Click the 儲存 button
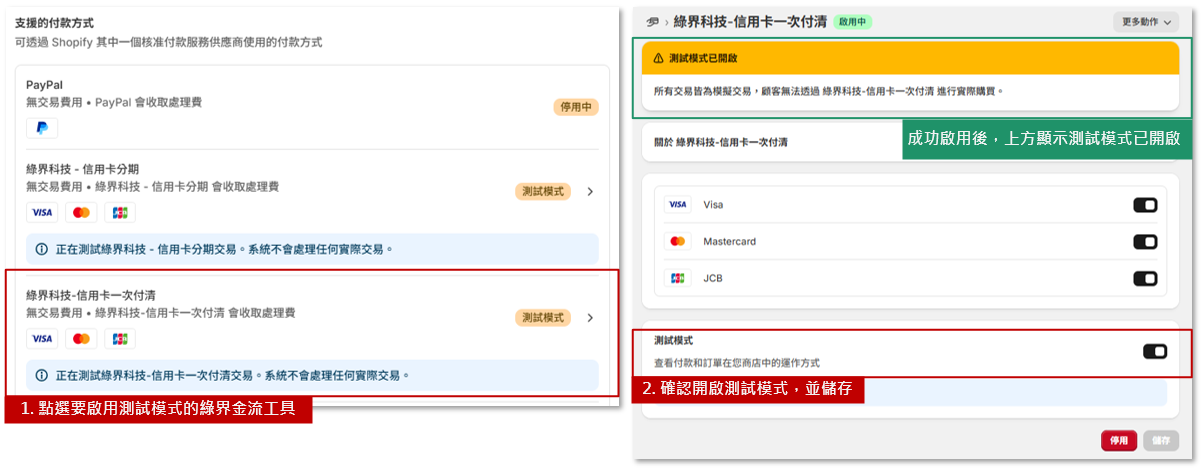1204x473 pixels. (x=1161, y=441)
